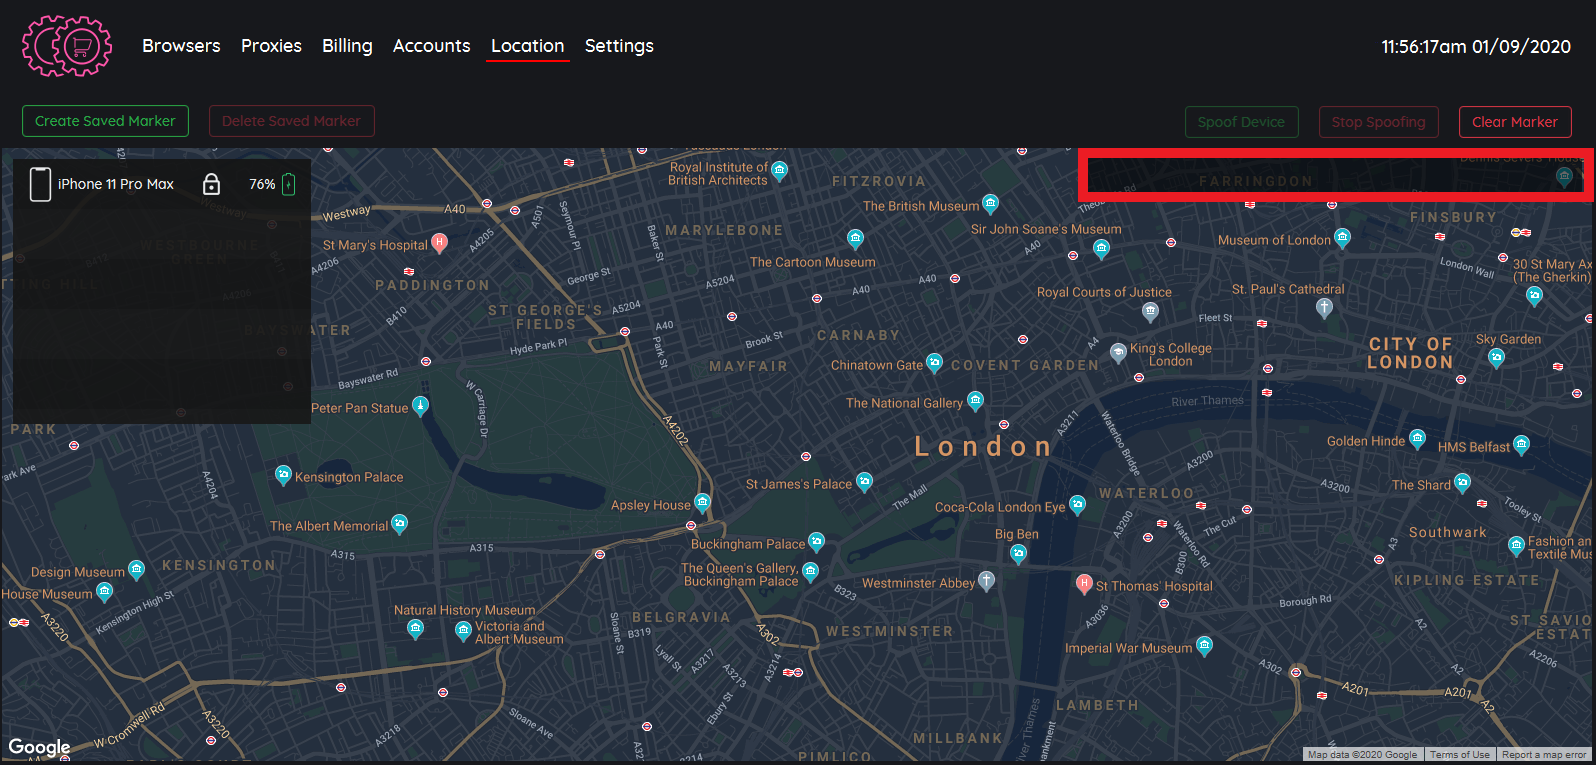Click Report a map error link
The height and width of the screenshot is (765, 1596).
coord(1543,755)
